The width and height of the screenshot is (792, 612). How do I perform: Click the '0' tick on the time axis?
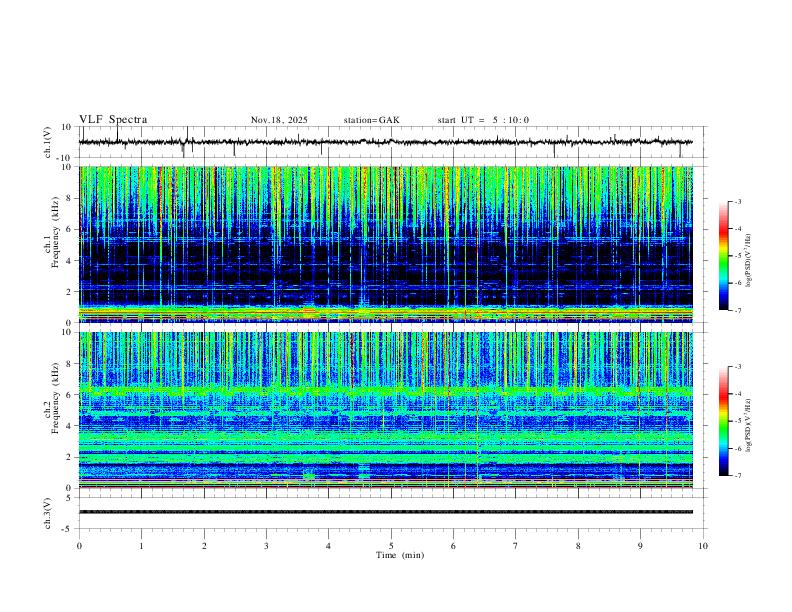click(79, 546)
